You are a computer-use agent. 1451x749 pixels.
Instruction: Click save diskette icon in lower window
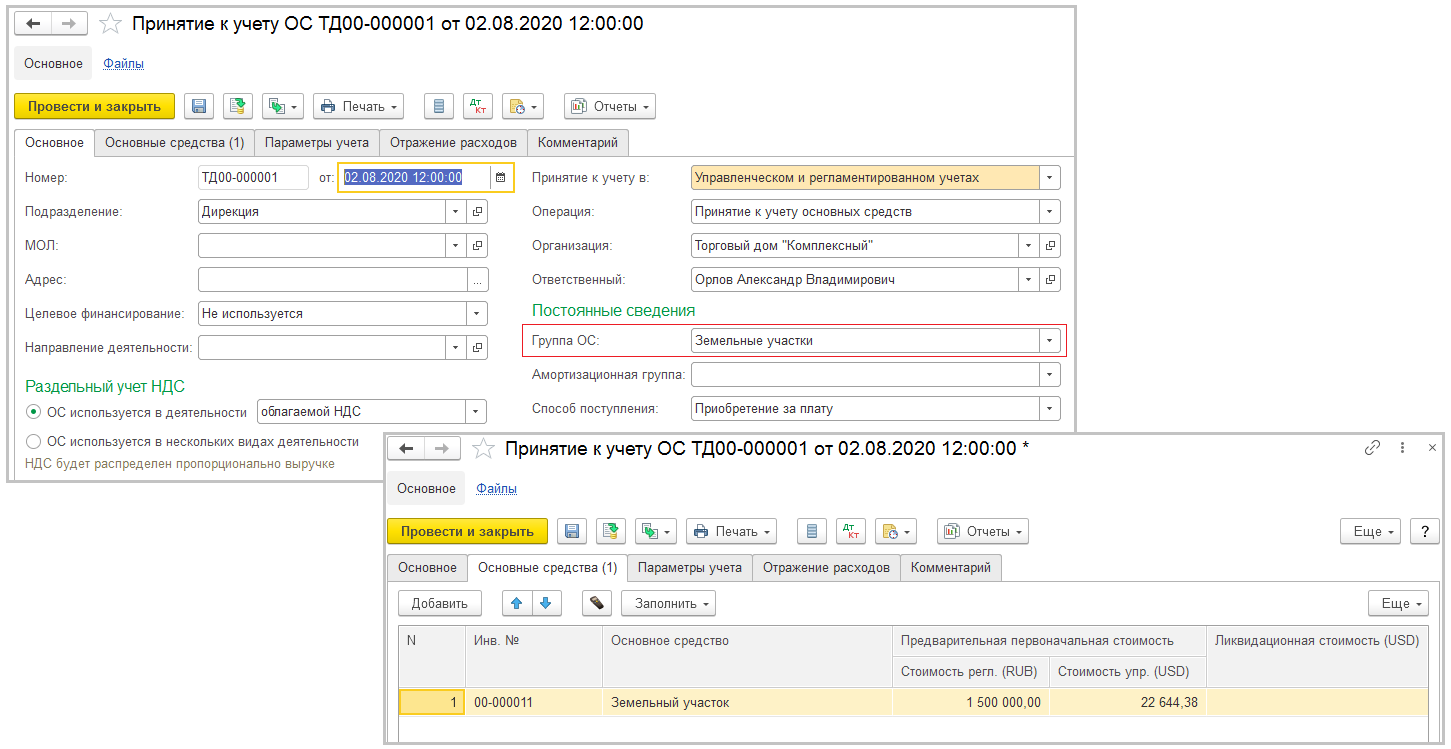pos(571,531)
